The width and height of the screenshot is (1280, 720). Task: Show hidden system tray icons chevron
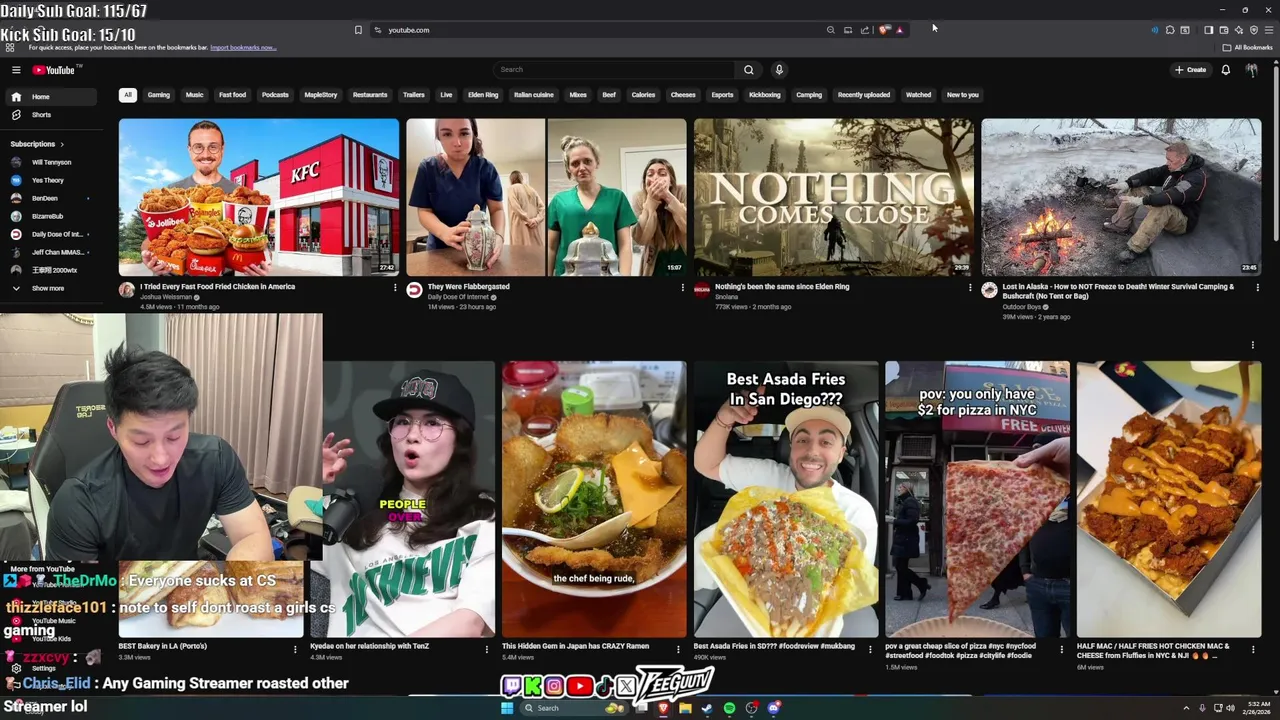click(1187, 708)
